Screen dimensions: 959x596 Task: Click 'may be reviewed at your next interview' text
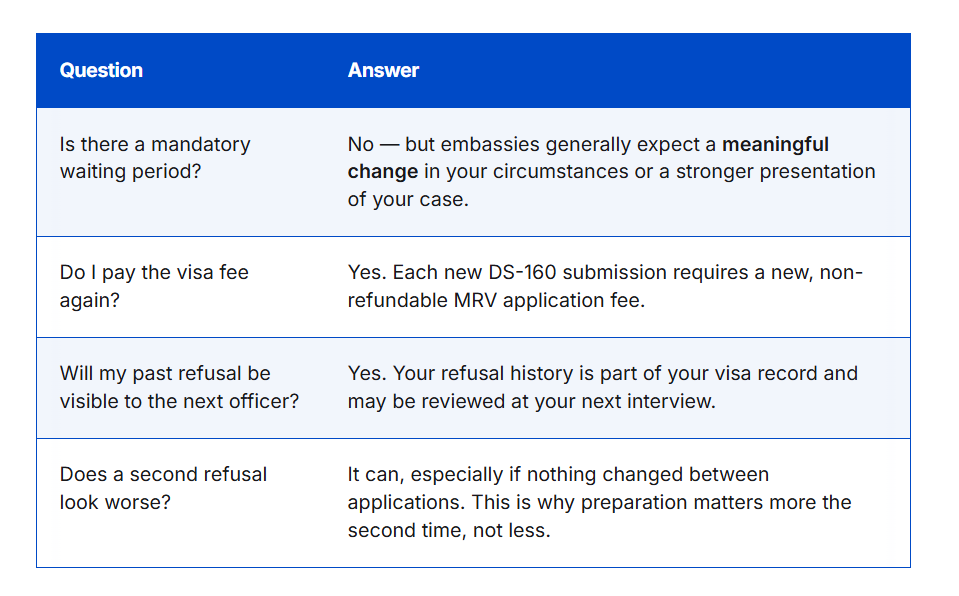(531, 401)
